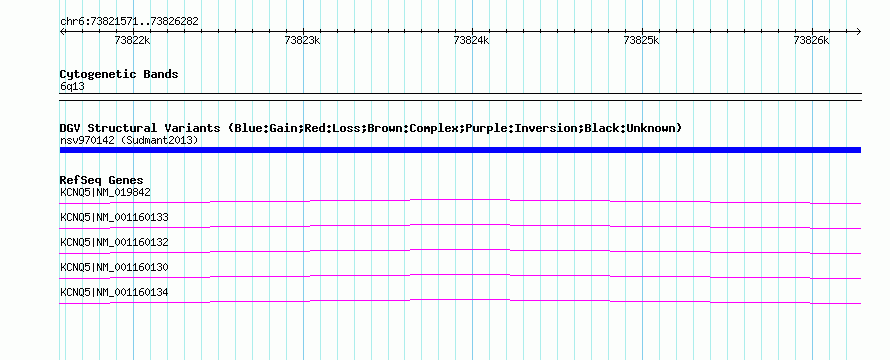The image size is (890, 360).
Task: Click the RefSeq Genes track title
Action: 102,181
